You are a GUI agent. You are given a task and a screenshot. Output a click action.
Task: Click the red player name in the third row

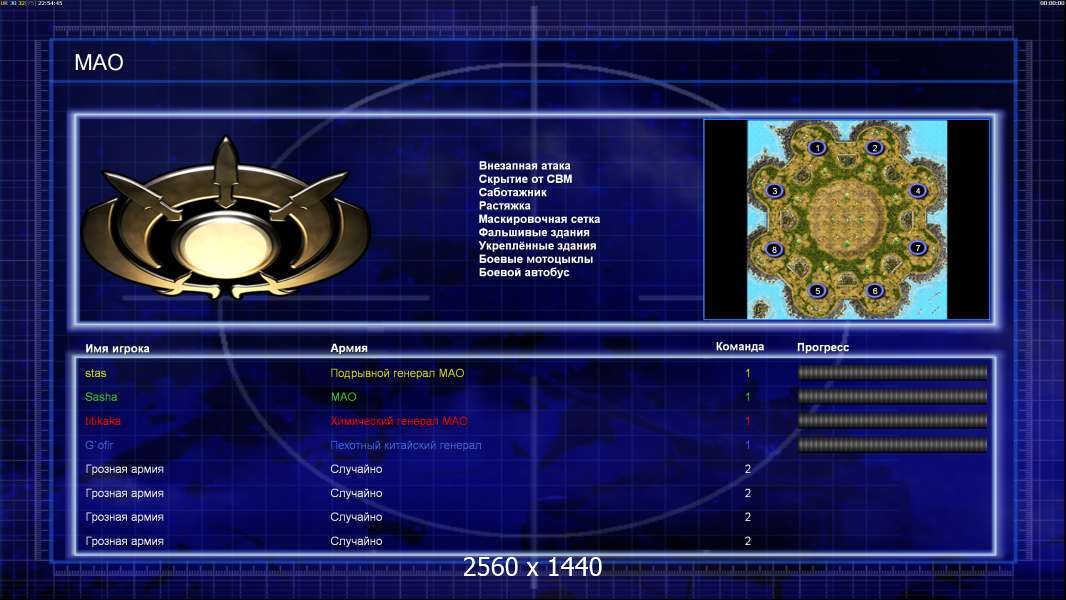pyautogui.click(x=103, y=421)
